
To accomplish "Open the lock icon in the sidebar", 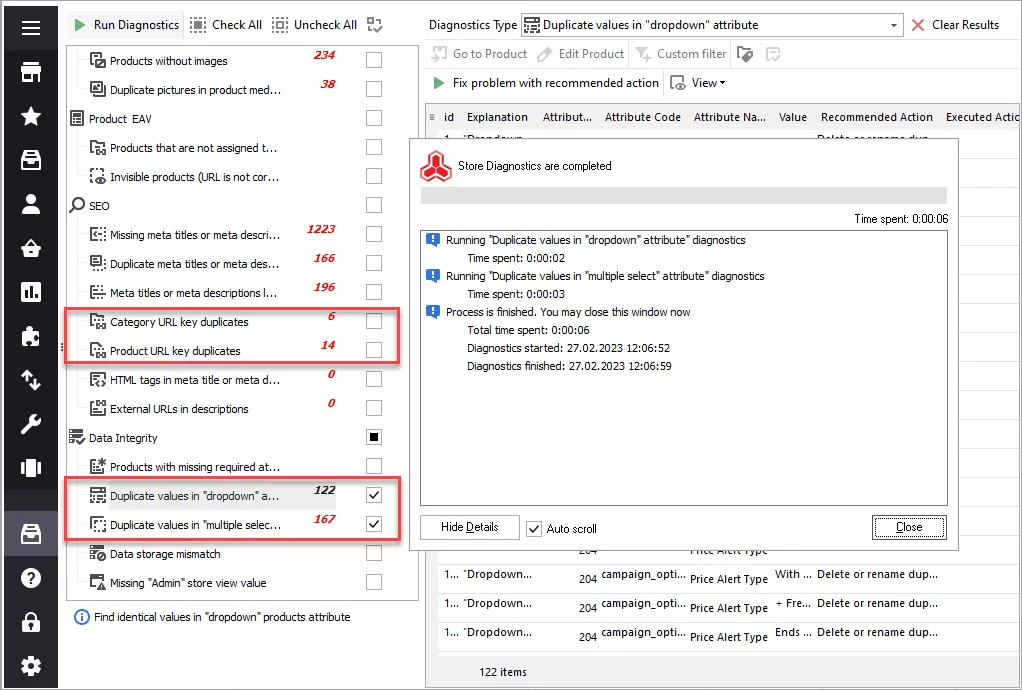I will tap(31, 622).
